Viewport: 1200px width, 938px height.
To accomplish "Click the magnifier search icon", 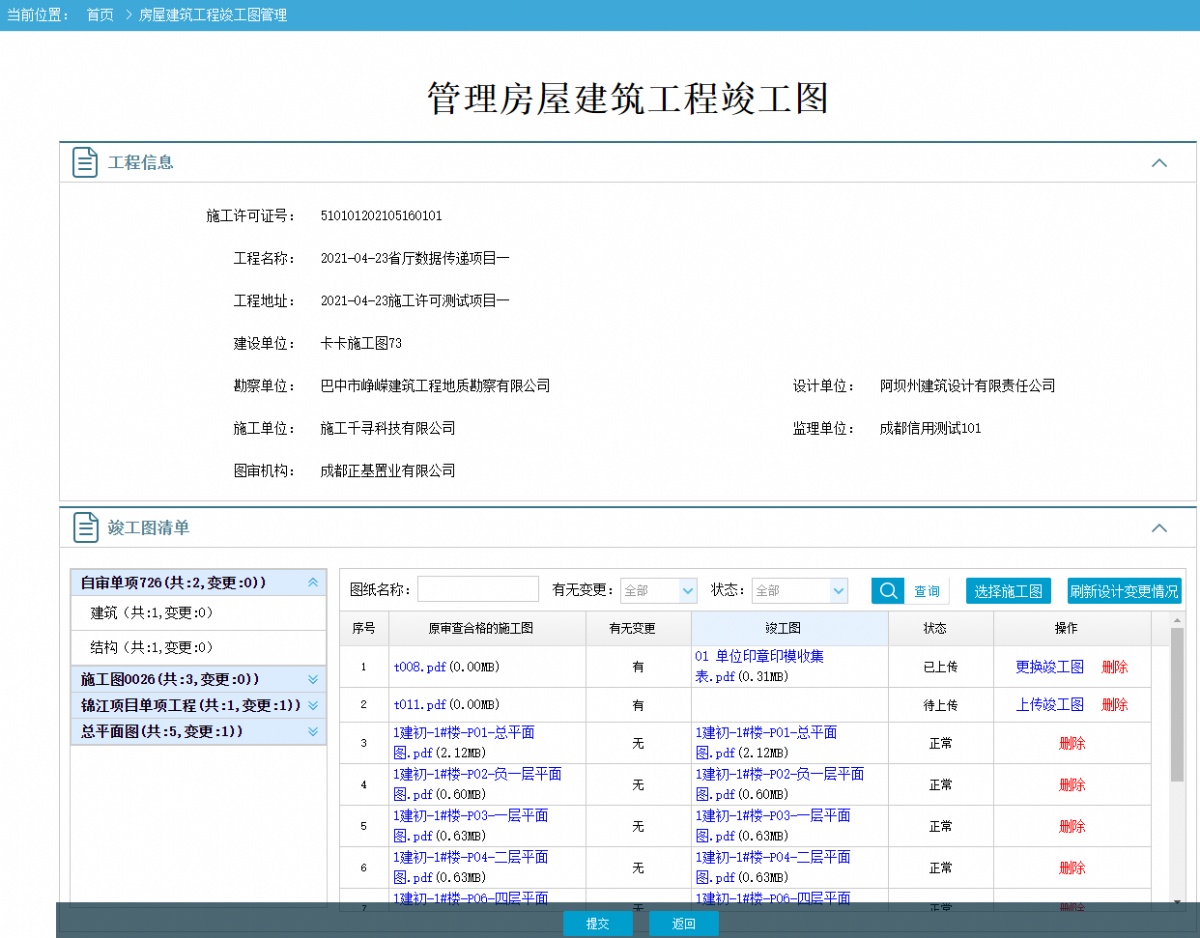I will [x=887, y=591].
